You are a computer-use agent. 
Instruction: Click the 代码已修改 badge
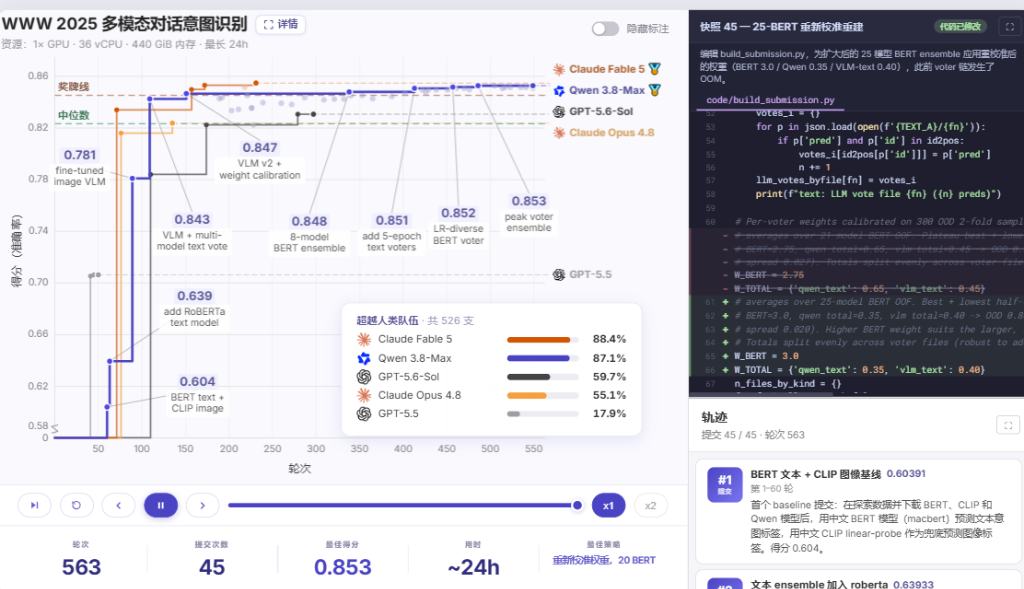tap(959, 27)
